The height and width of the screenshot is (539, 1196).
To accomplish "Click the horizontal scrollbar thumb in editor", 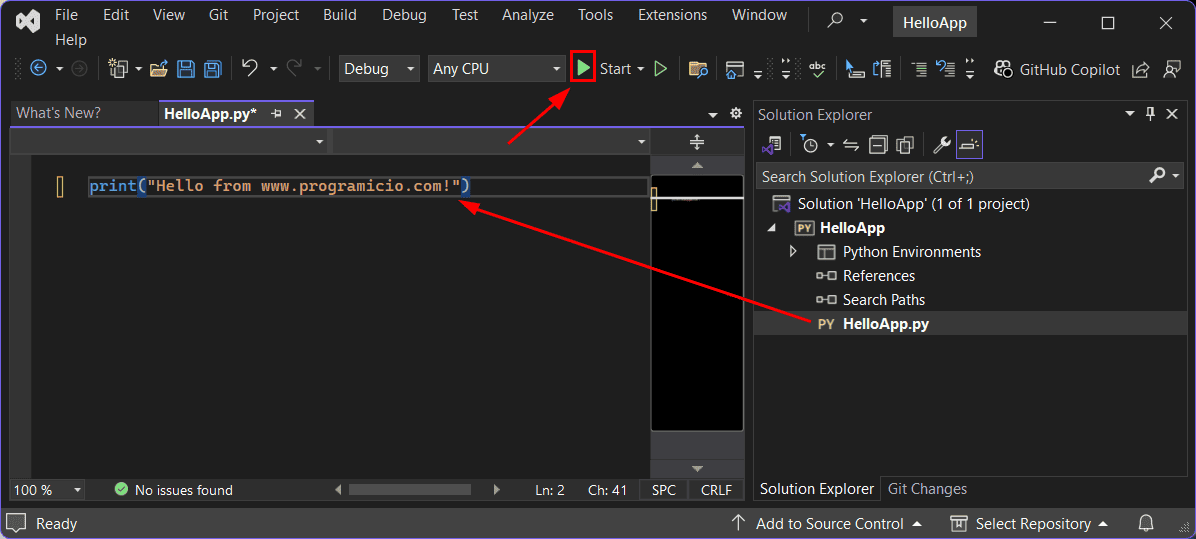I will pyautogui.click(x=410, y=489).
